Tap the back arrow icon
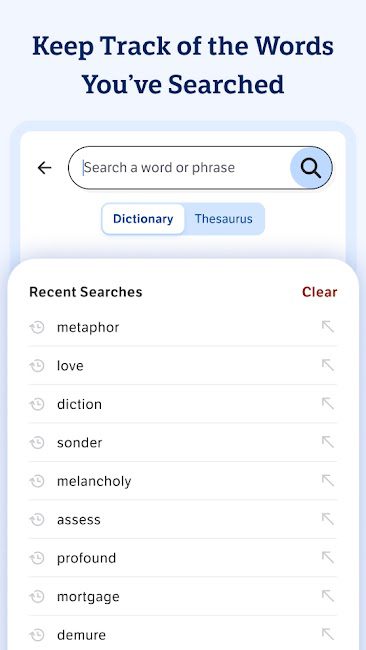This screenshot has height=650, width=366. (x=44, y=168)
